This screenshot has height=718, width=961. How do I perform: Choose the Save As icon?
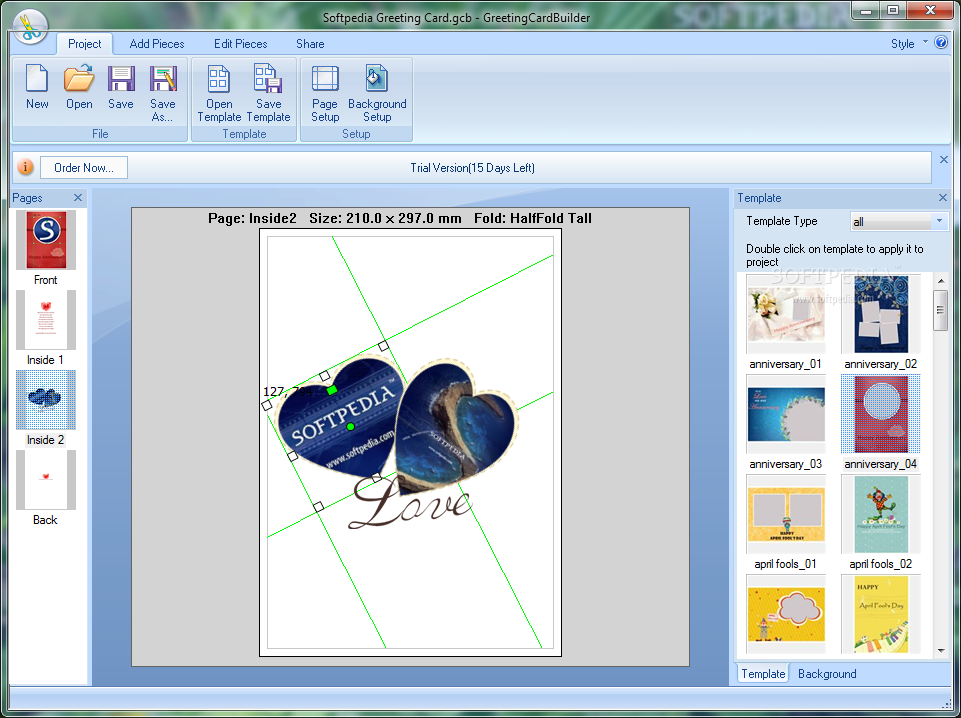pyautogui.click(x=162, y=93)
